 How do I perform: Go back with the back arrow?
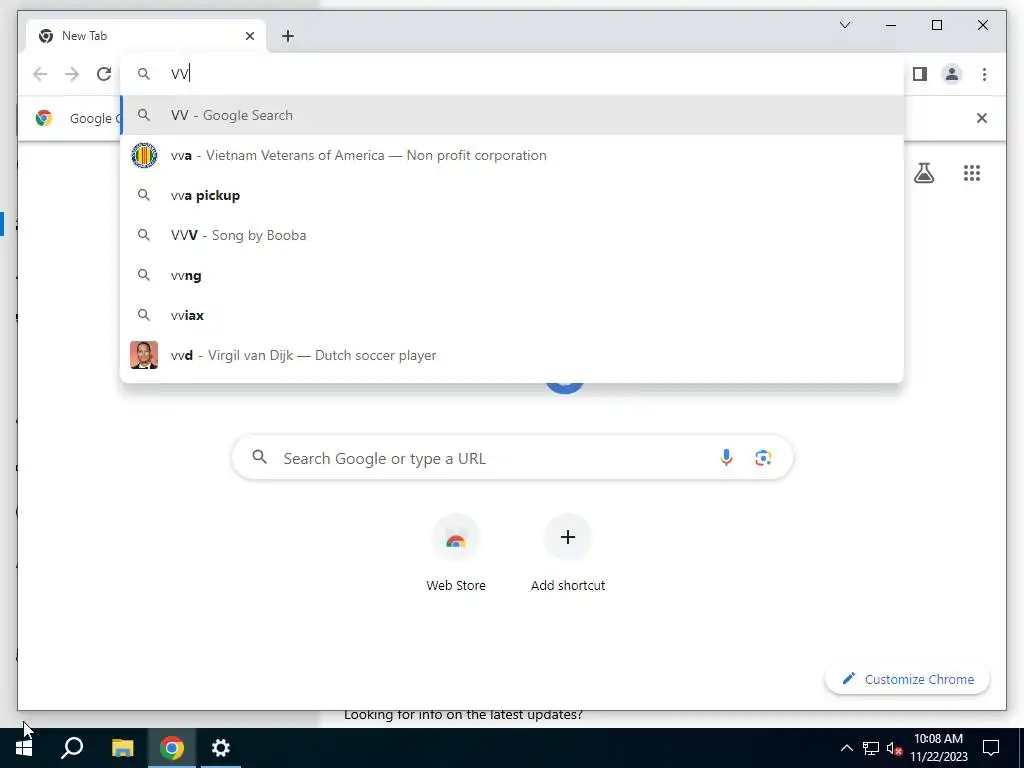click(40, 74)
